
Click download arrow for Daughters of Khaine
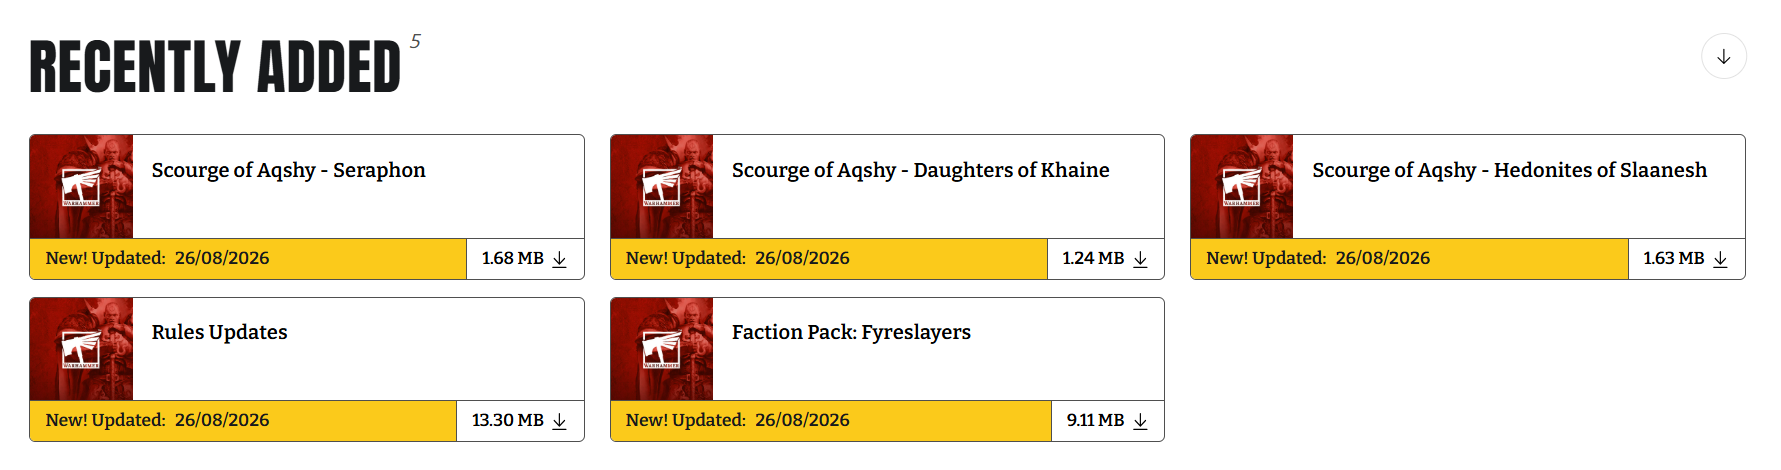[1140, 259]
